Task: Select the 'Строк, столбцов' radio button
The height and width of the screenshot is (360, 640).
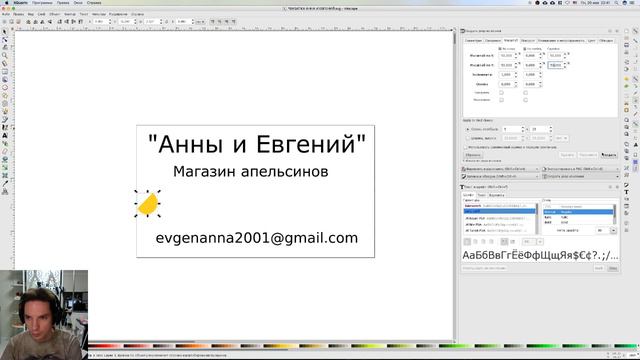Action: [x=468, y=129]
